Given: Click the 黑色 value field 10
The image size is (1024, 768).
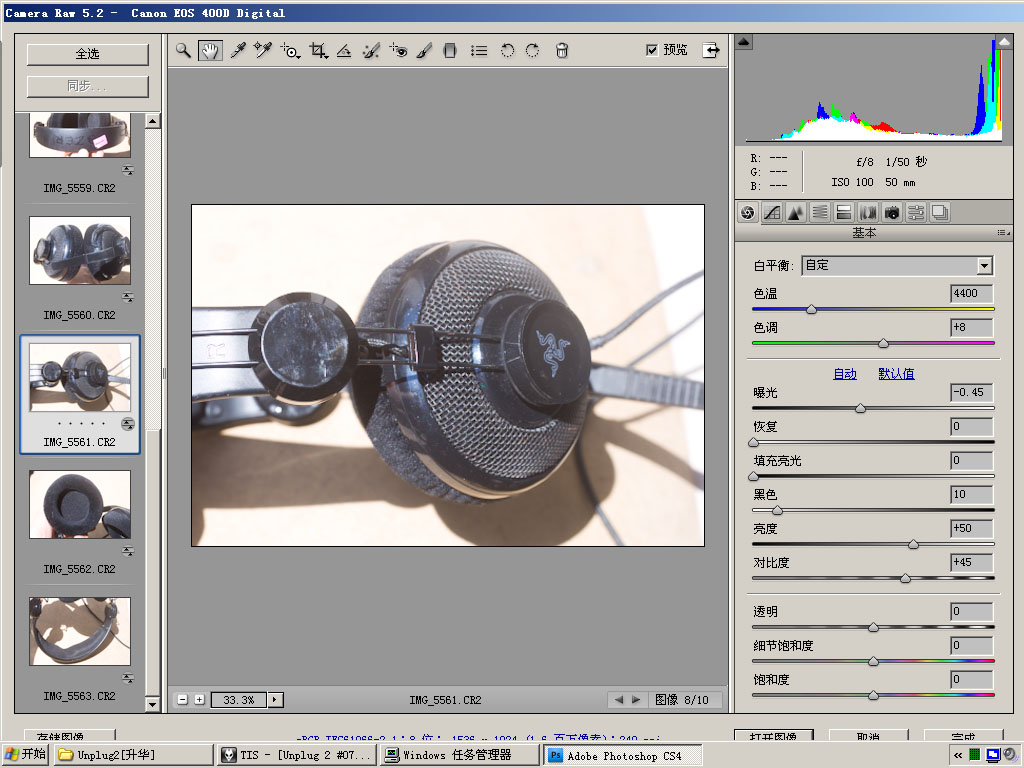Looking at the screenshot, I should point(972,494).
